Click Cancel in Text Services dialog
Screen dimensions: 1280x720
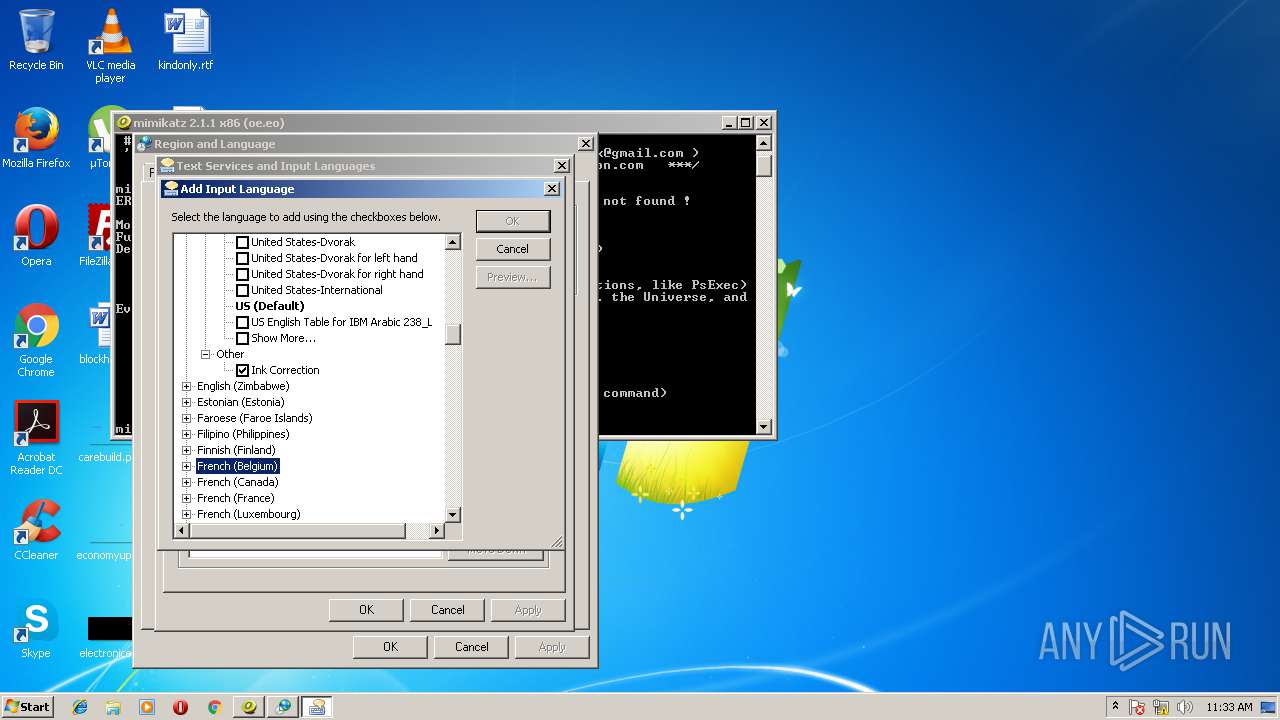point(447,610)
